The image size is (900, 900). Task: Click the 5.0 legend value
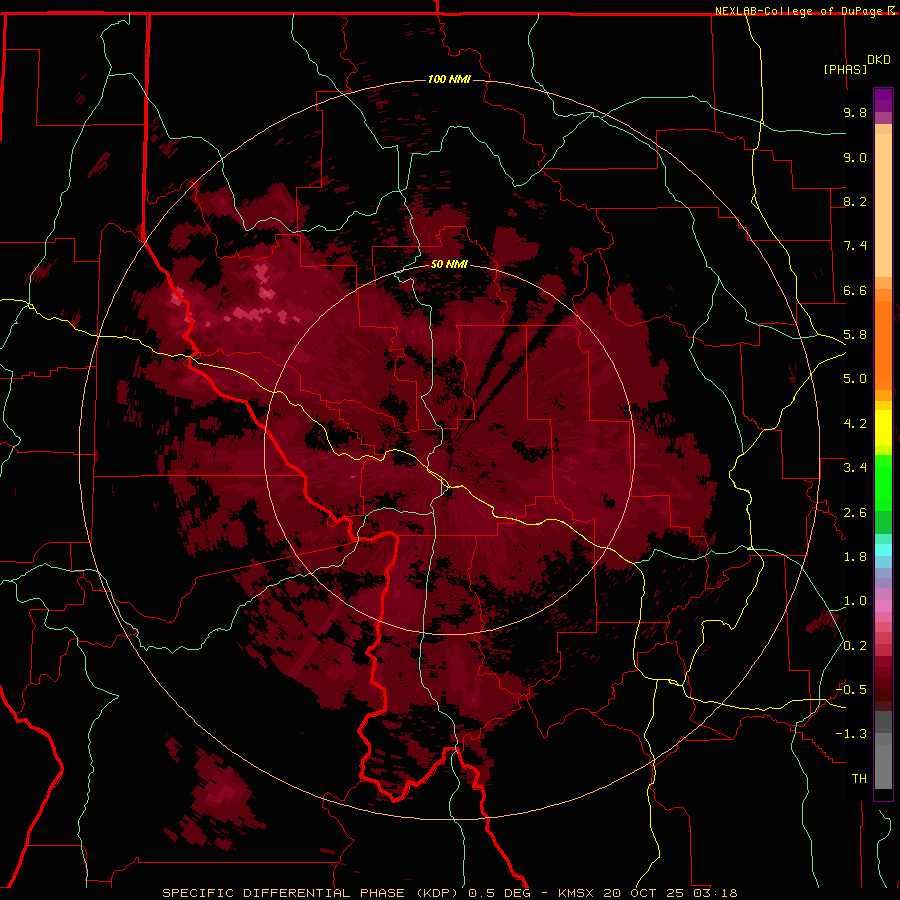coord(855,379)
